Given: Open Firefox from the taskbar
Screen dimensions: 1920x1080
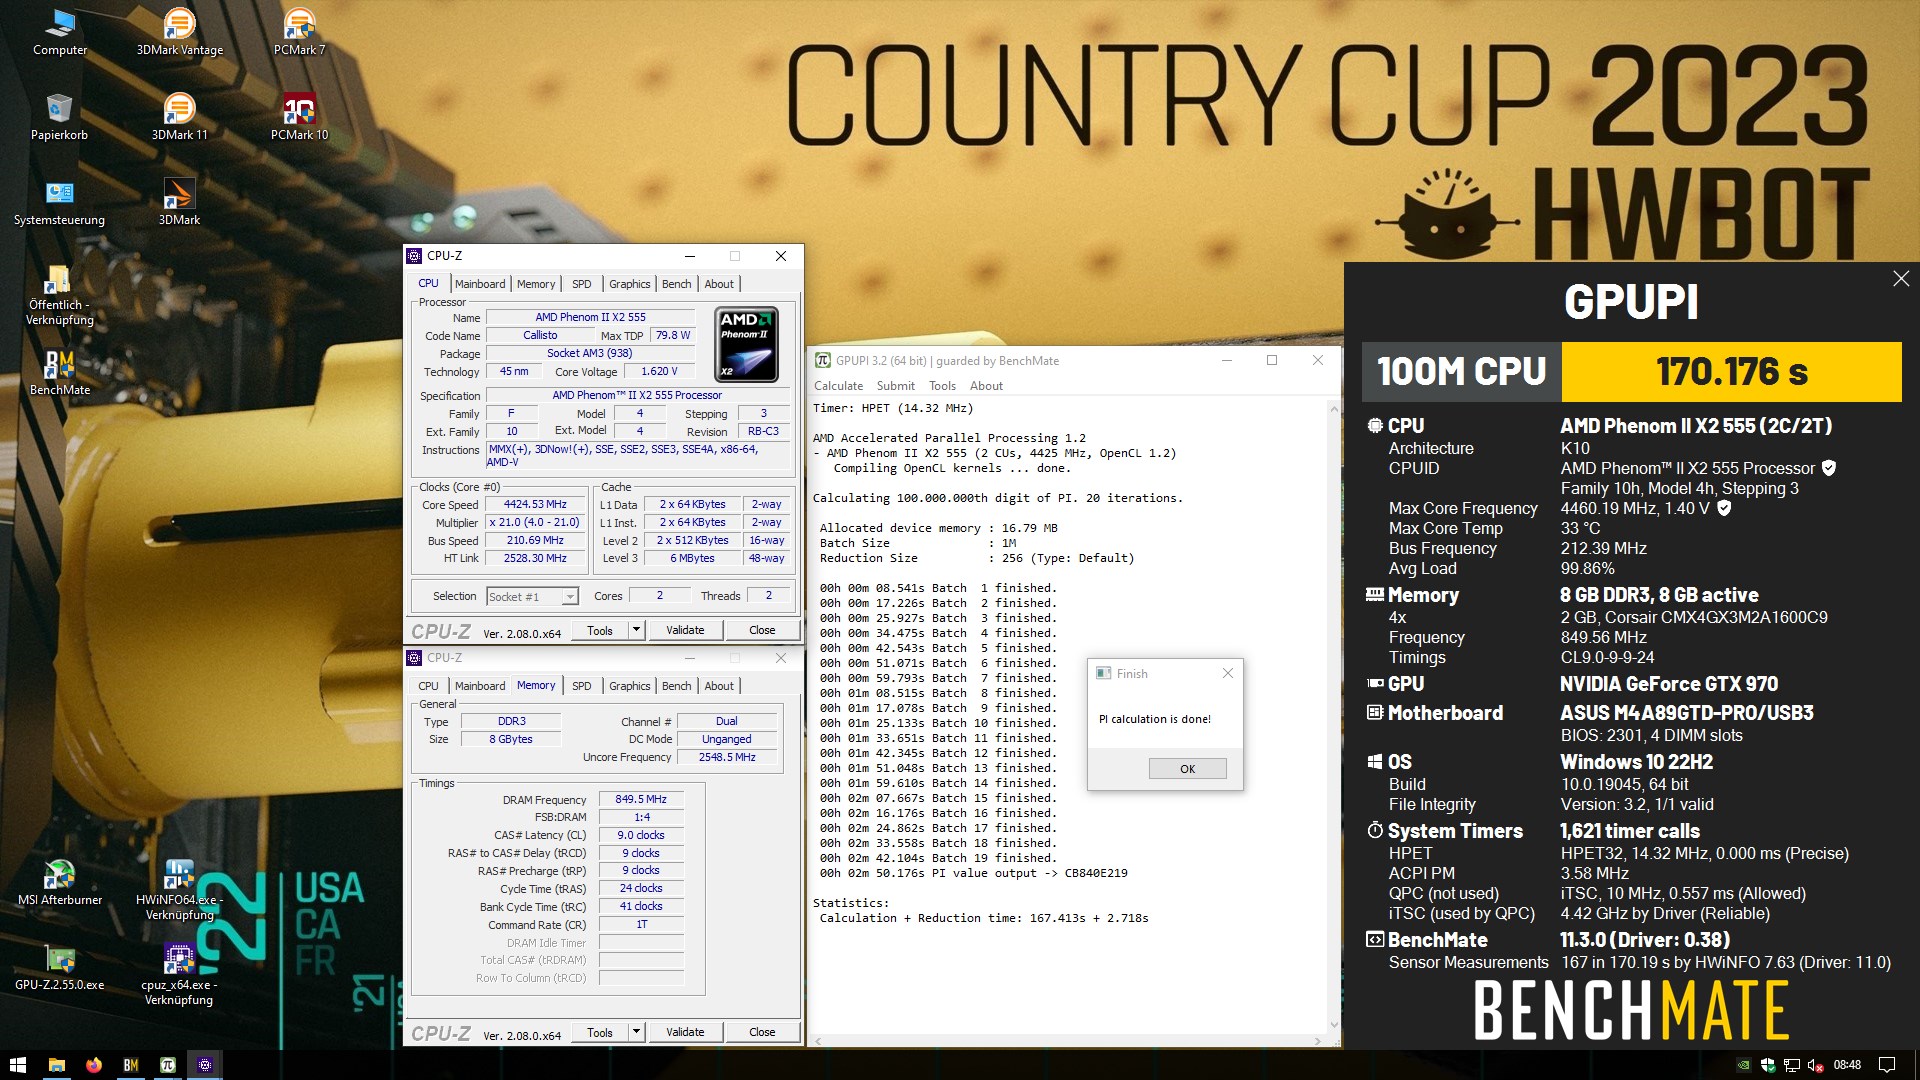Looking at the screenshot, I should click(94, 1065).
